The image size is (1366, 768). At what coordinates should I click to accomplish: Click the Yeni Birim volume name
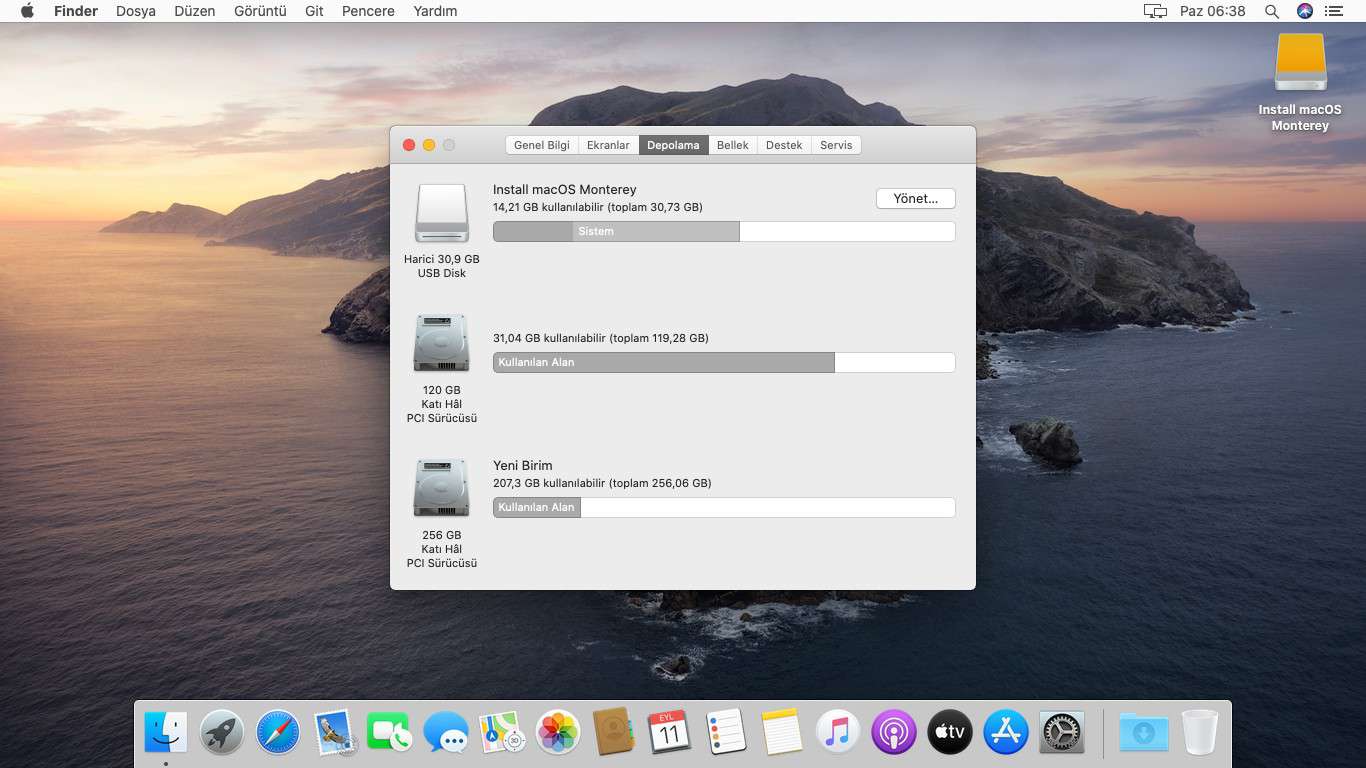523,466
